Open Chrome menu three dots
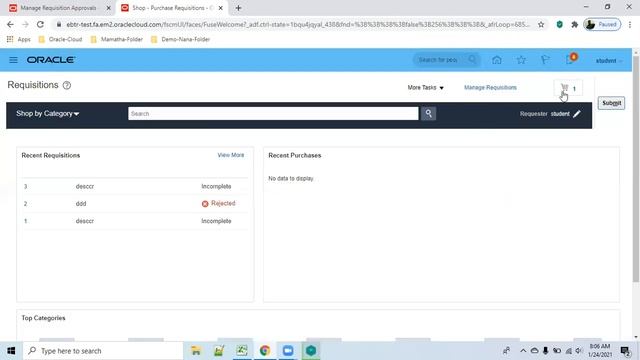Screen dimensions: 640x360 (x=630, y=24)
